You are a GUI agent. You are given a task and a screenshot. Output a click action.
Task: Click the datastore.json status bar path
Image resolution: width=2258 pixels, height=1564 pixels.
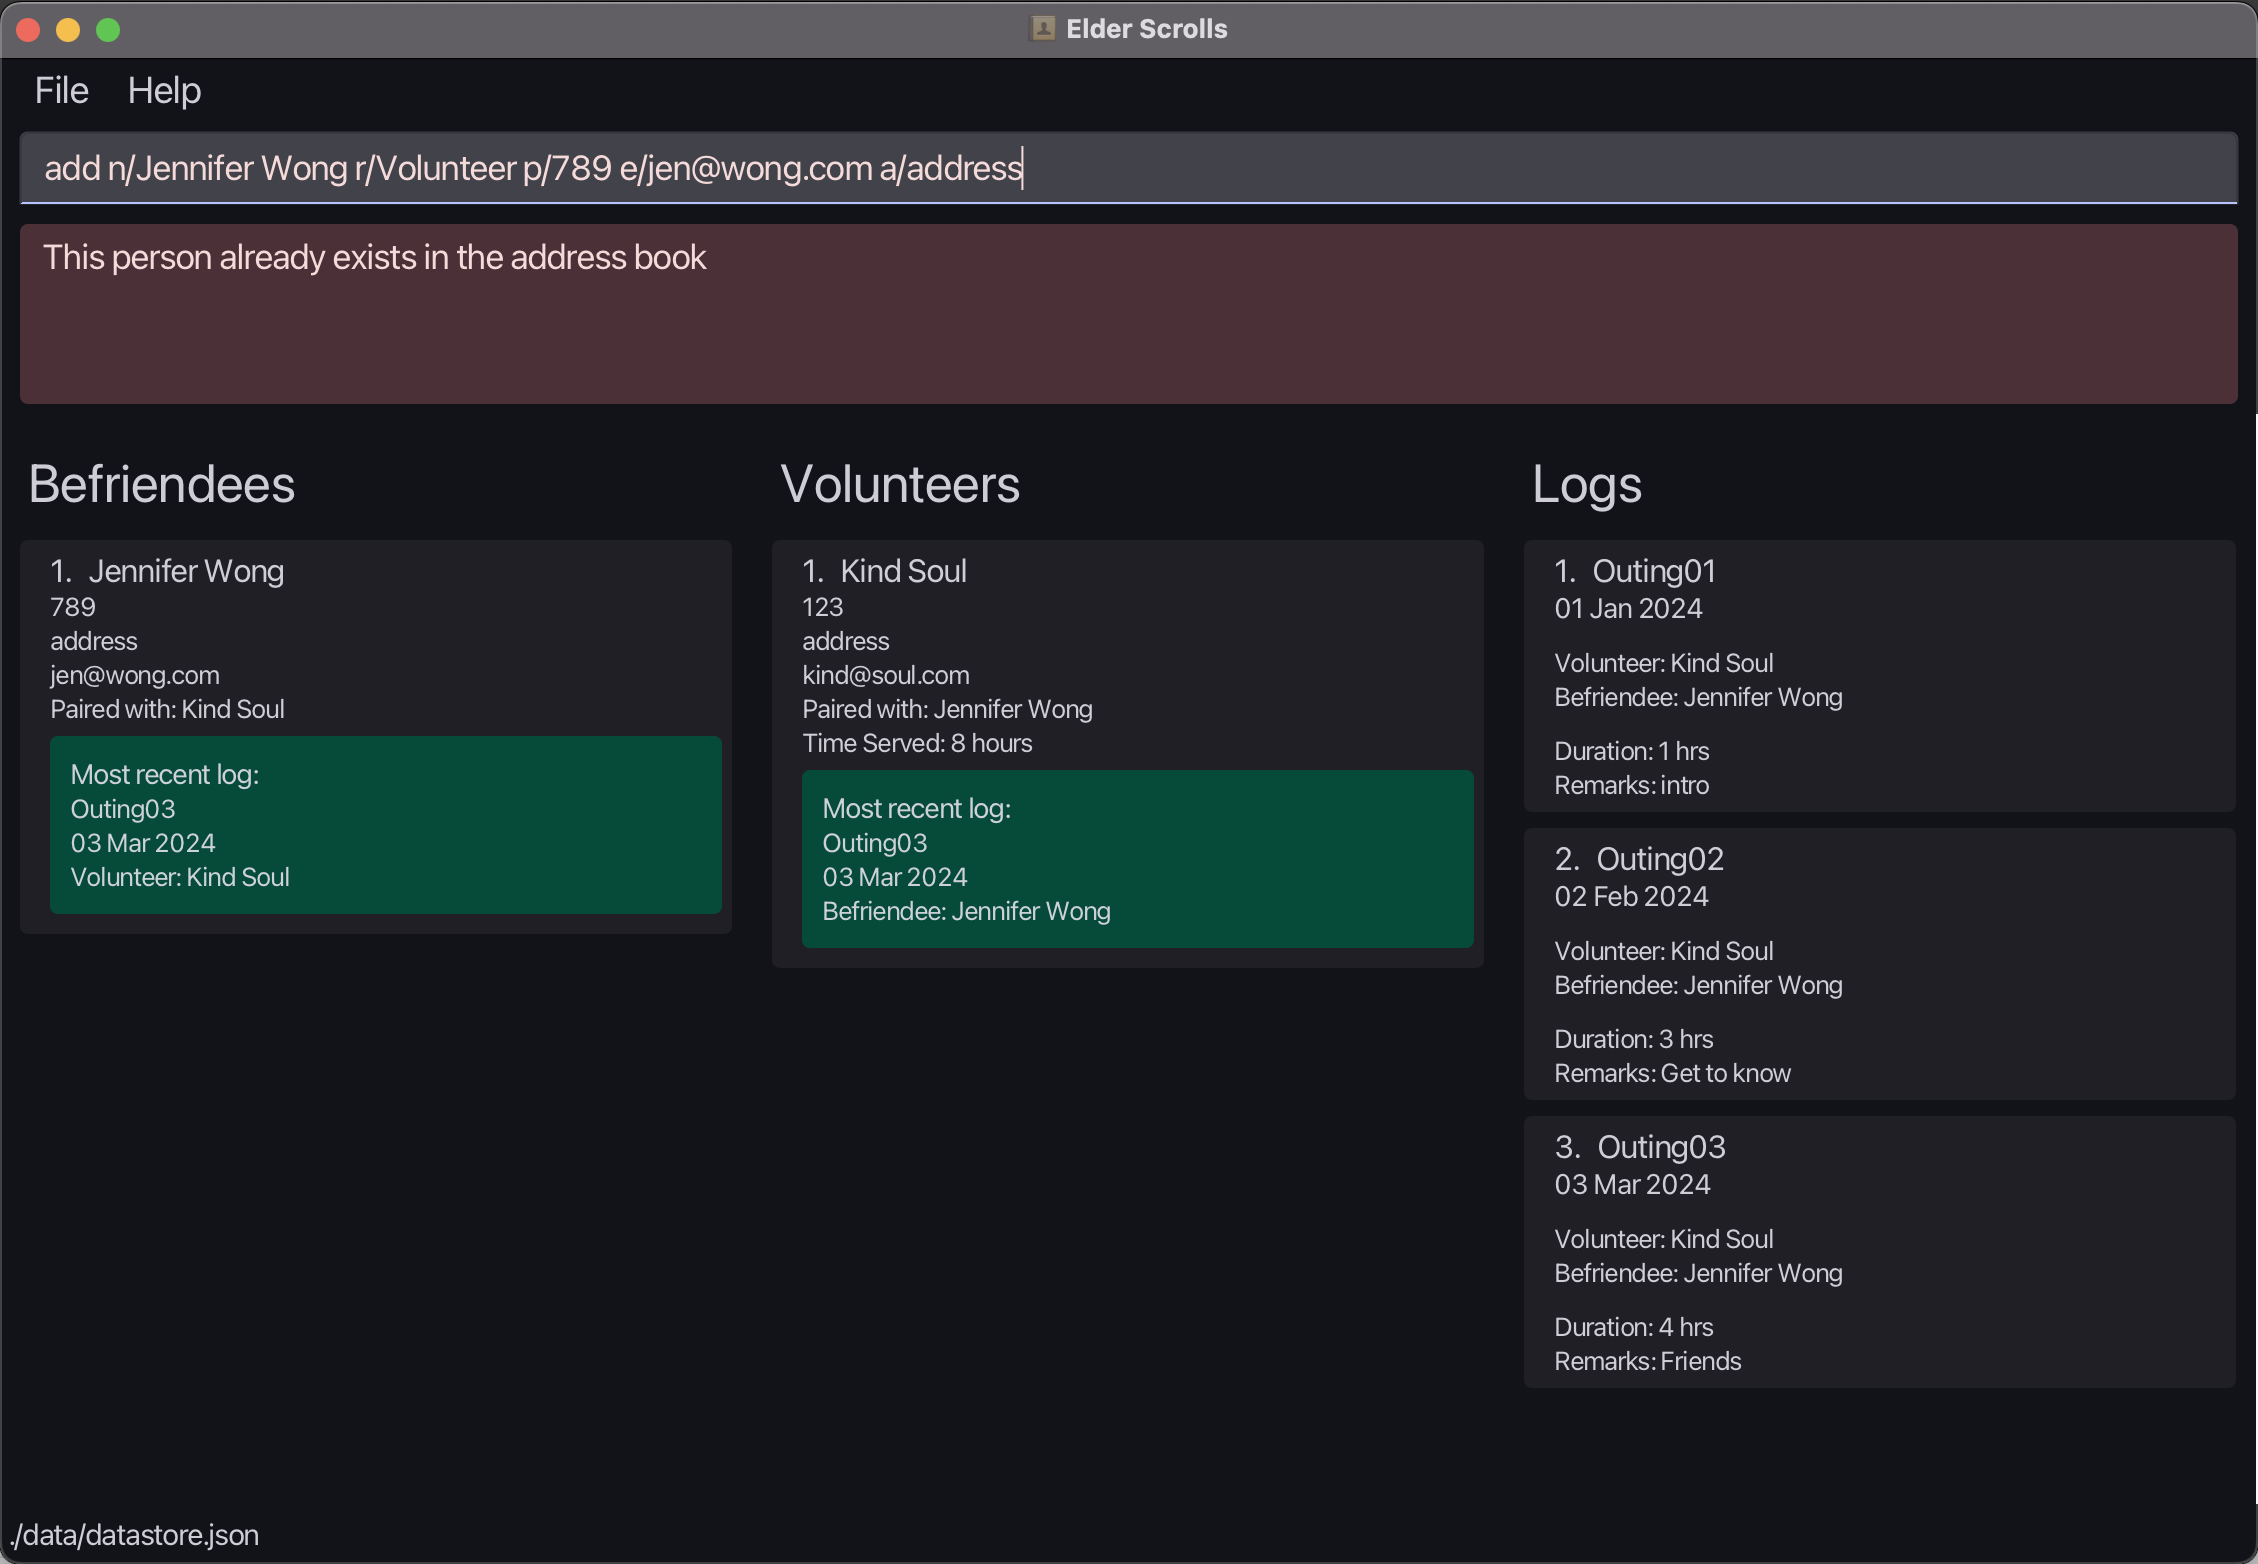135,1535
